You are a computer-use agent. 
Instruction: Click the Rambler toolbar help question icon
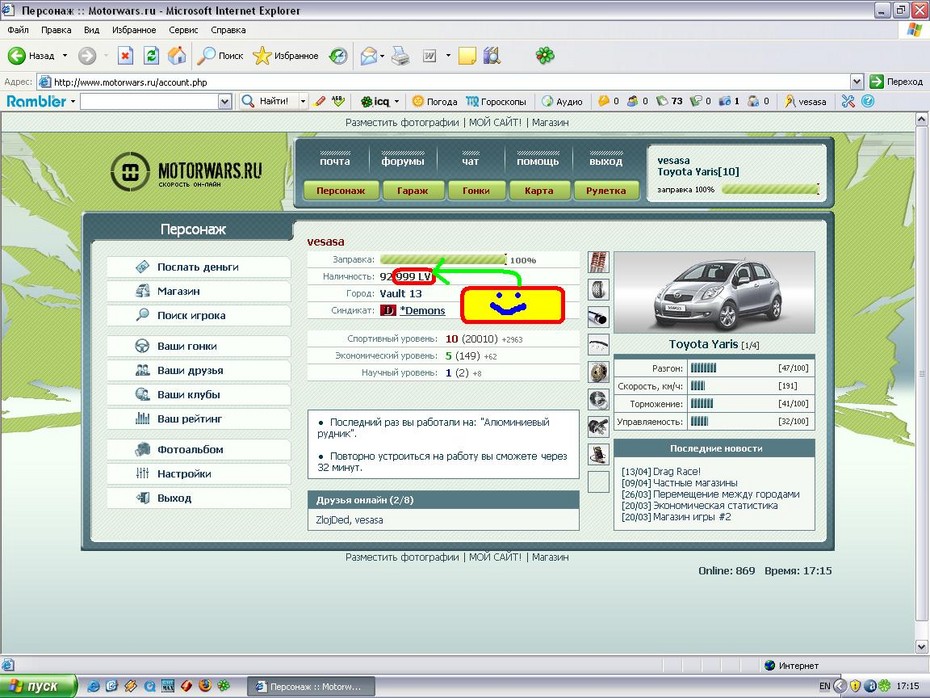click(x=867, y=101)
